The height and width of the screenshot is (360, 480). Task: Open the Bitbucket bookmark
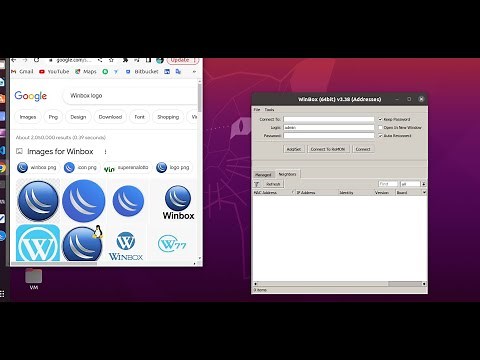tap(142, 71)
